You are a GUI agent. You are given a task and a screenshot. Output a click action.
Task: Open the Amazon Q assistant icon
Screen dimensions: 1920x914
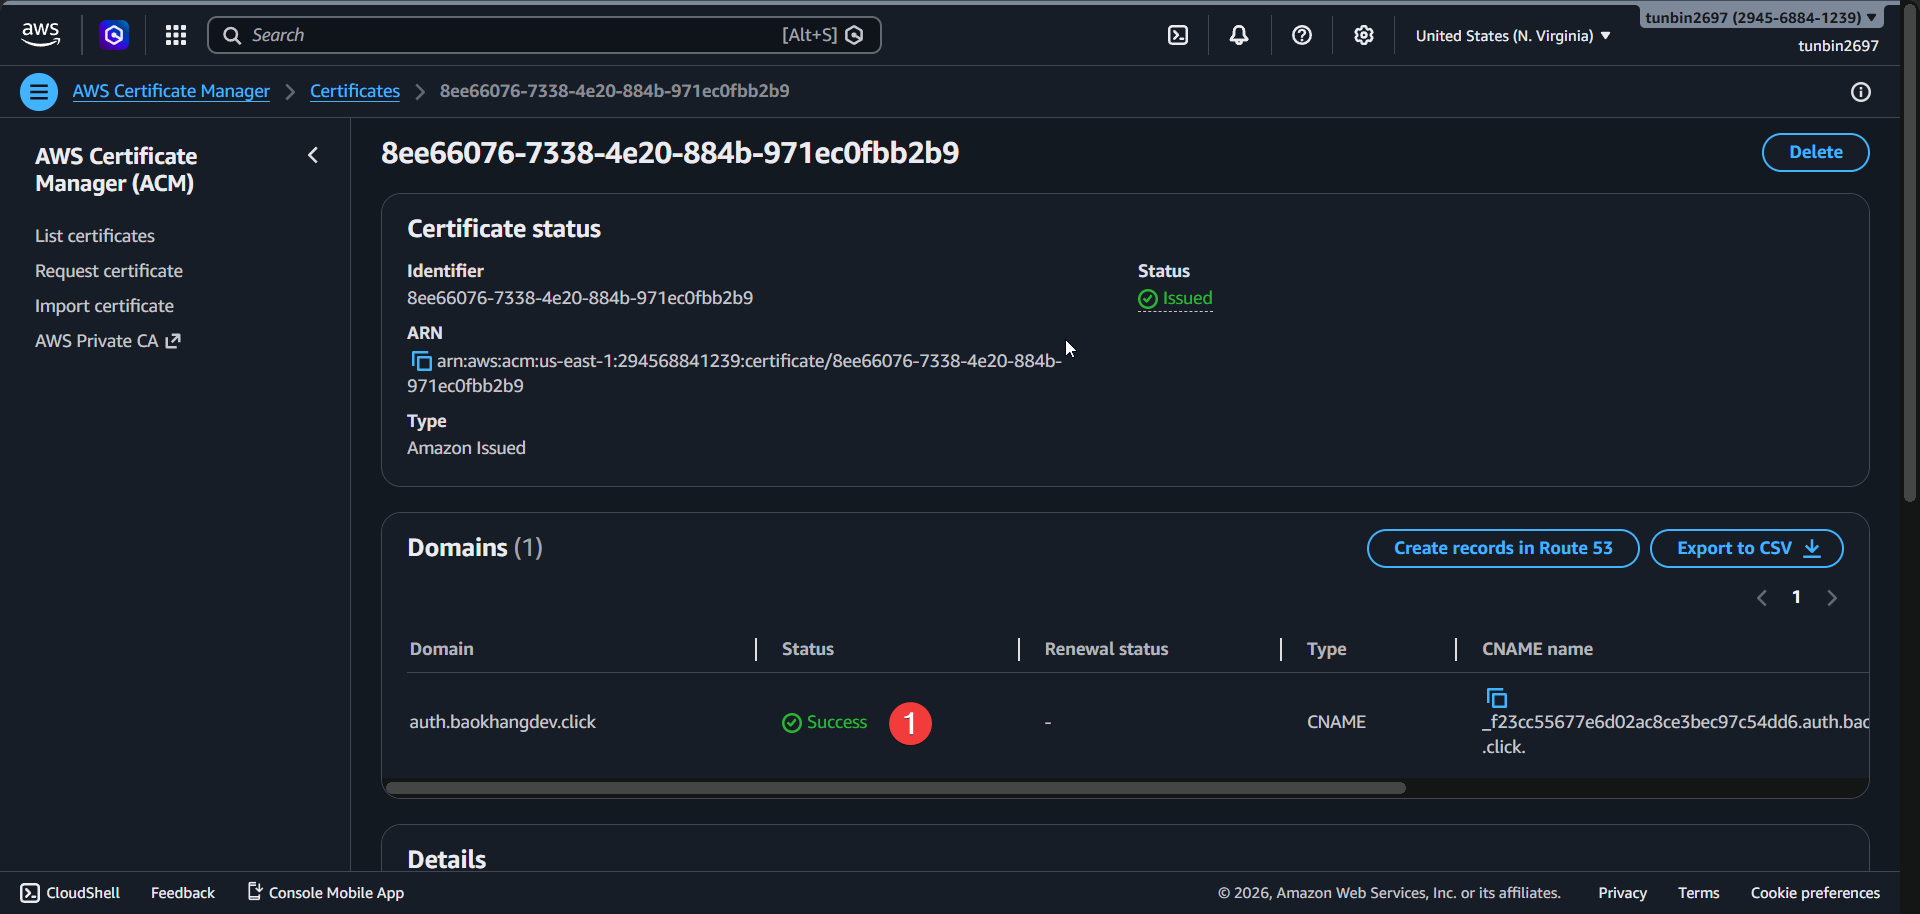pyautogui.click(x=114, y=35)
